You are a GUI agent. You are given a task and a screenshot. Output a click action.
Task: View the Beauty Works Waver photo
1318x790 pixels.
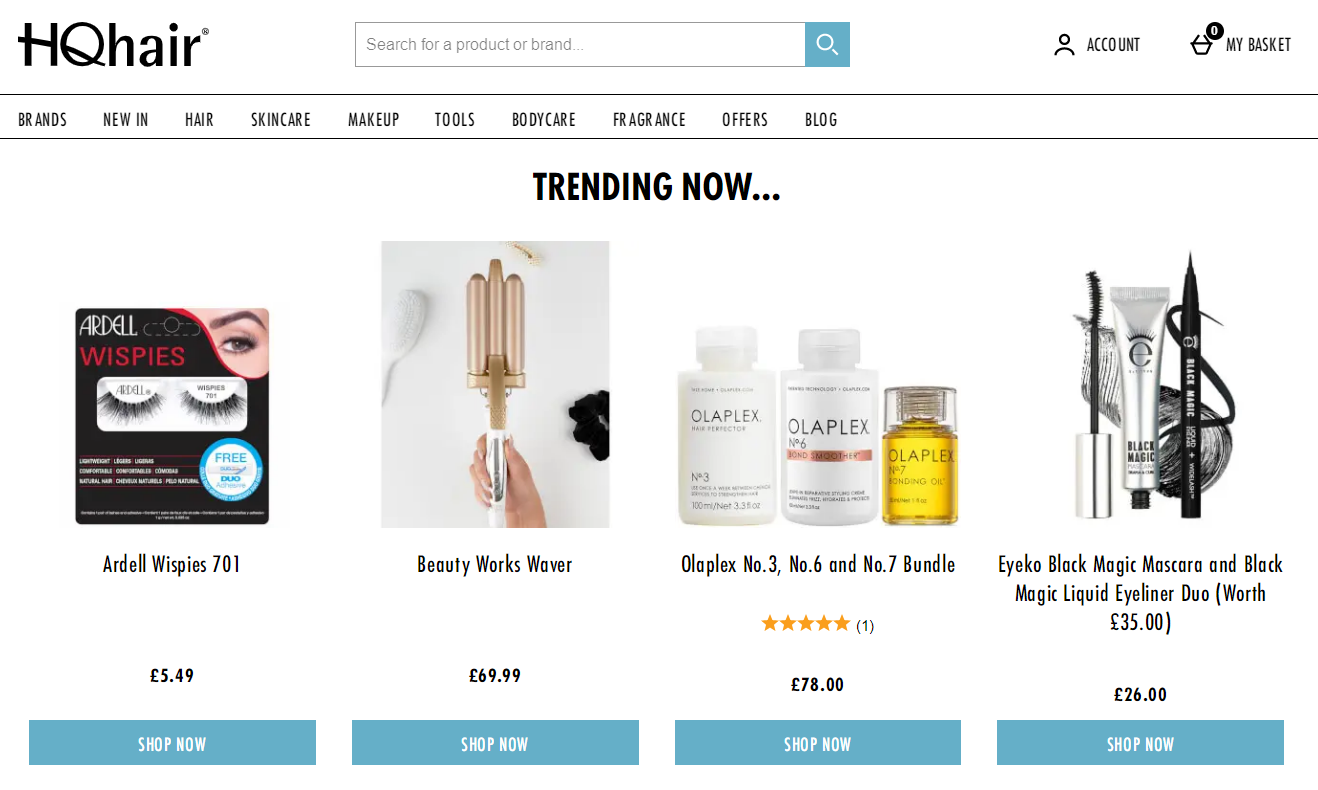pos(495,384)
